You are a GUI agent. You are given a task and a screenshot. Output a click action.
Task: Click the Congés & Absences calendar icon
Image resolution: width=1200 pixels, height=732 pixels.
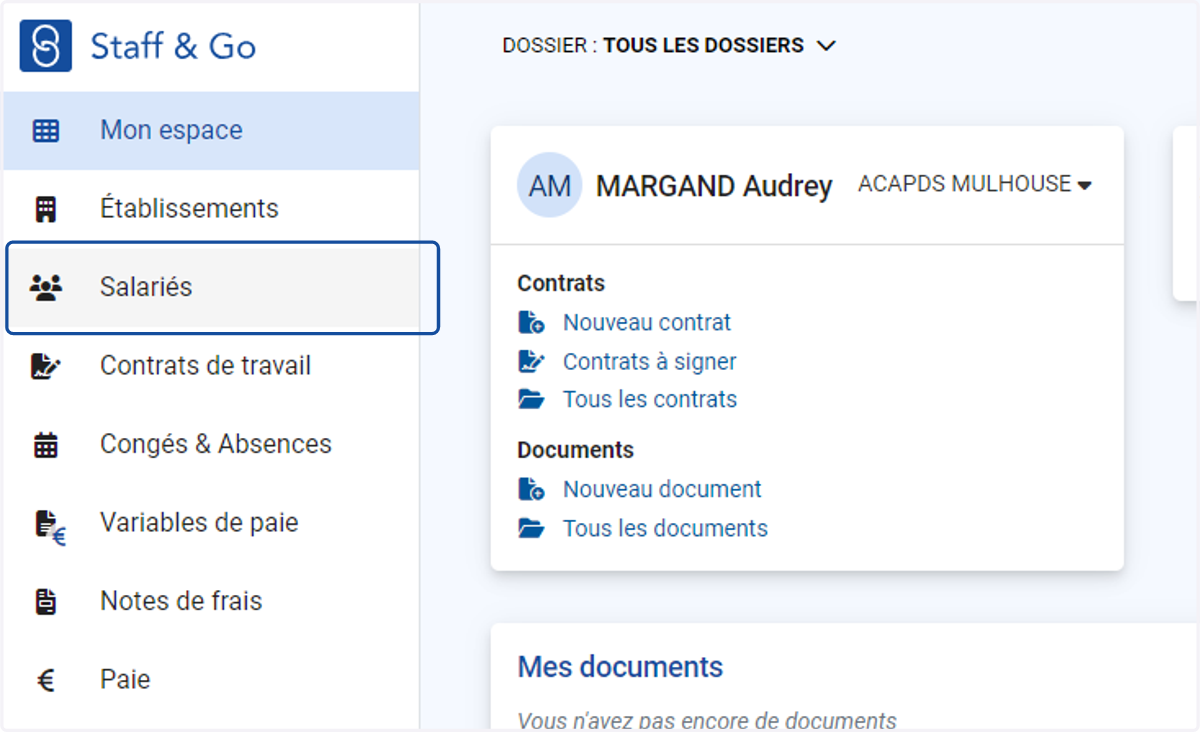46,445
